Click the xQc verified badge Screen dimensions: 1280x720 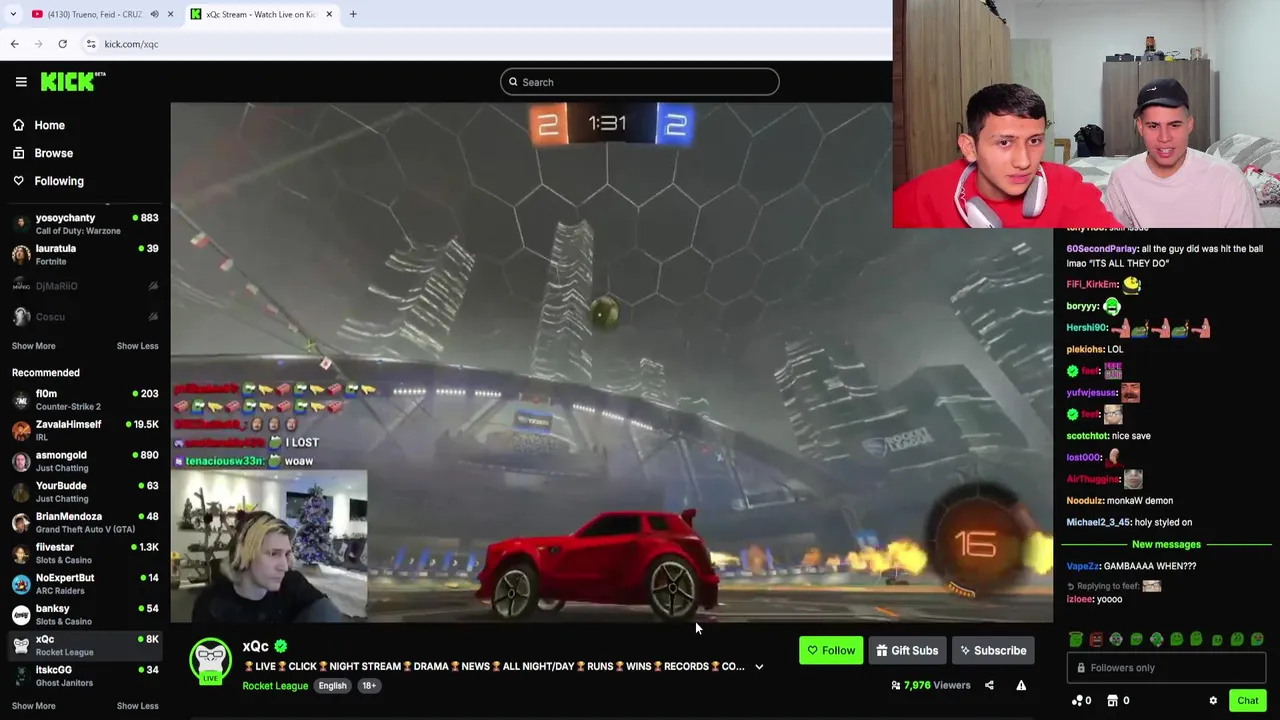point(281,647)
